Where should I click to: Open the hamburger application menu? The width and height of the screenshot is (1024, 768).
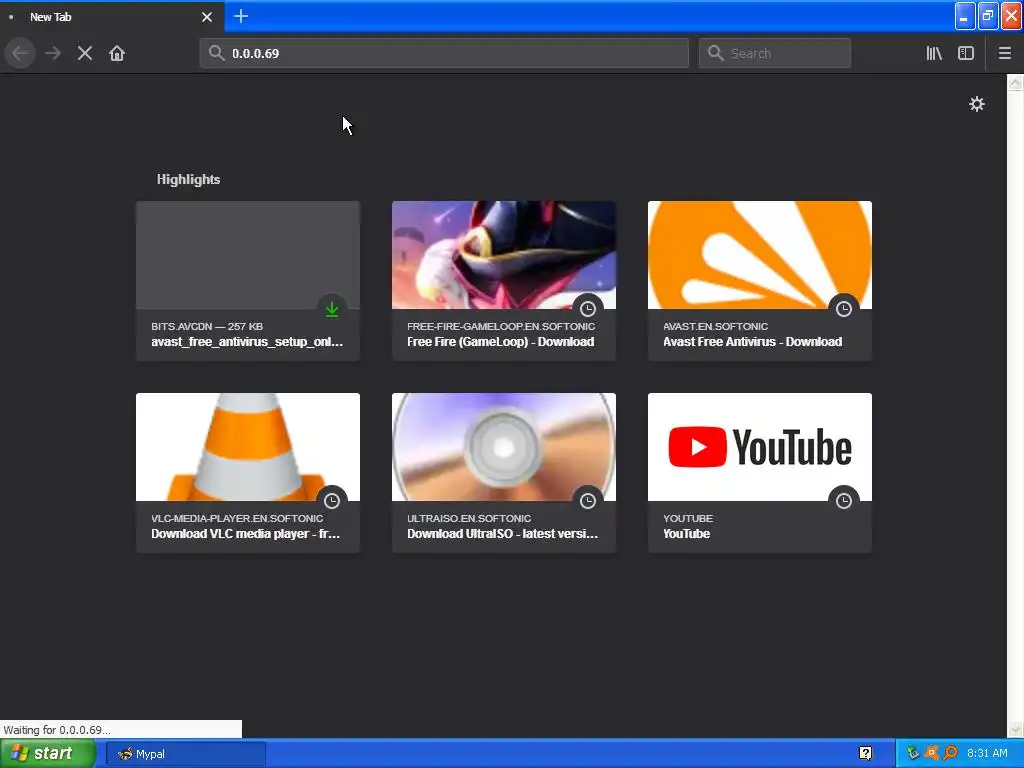(x=1004, y=54)
